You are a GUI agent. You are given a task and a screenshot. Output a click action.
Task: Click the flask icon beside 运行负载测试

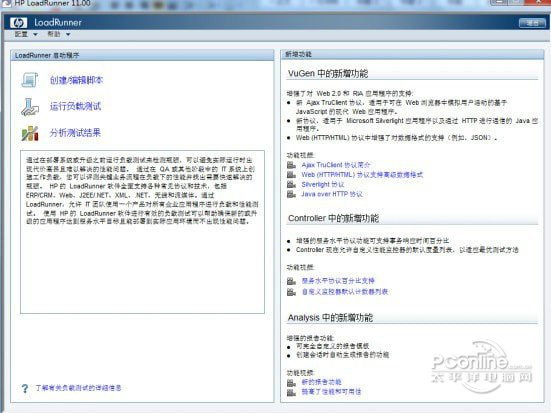pyautogui.click(x=30, y=107)
